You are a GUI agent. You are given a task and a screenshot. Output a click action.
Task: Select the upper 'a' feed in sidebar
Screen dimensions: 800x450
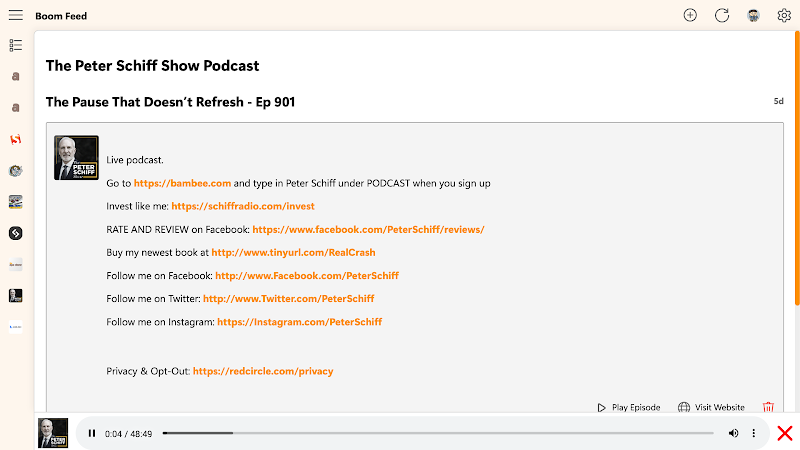pos(16,77)
